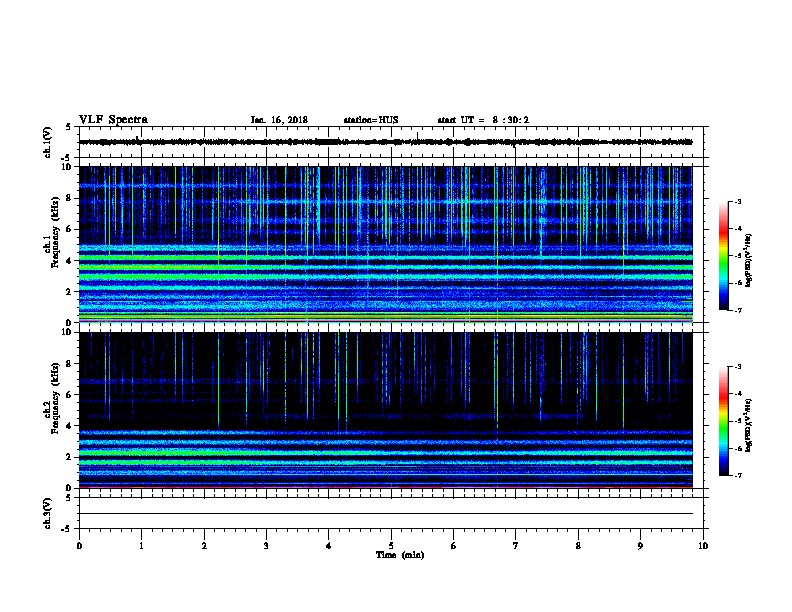Click the flat ch.3 voltage trace line

click(x=385, y=514)
